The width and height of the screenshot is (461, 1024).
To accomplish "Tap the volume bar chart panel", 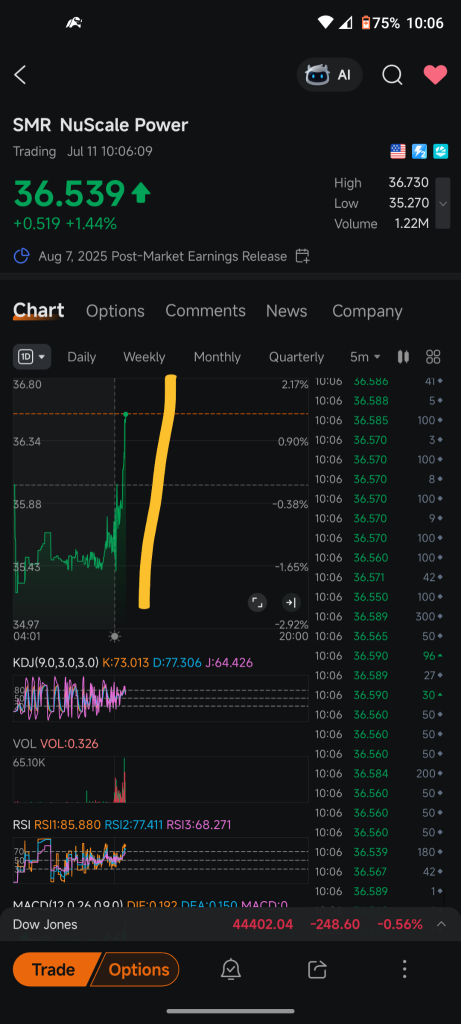I will point(161,780).
